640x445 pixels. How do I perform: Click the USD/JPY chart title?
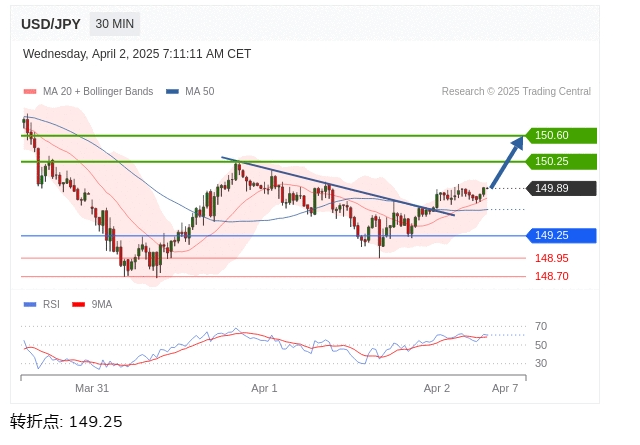click(51, 24)
